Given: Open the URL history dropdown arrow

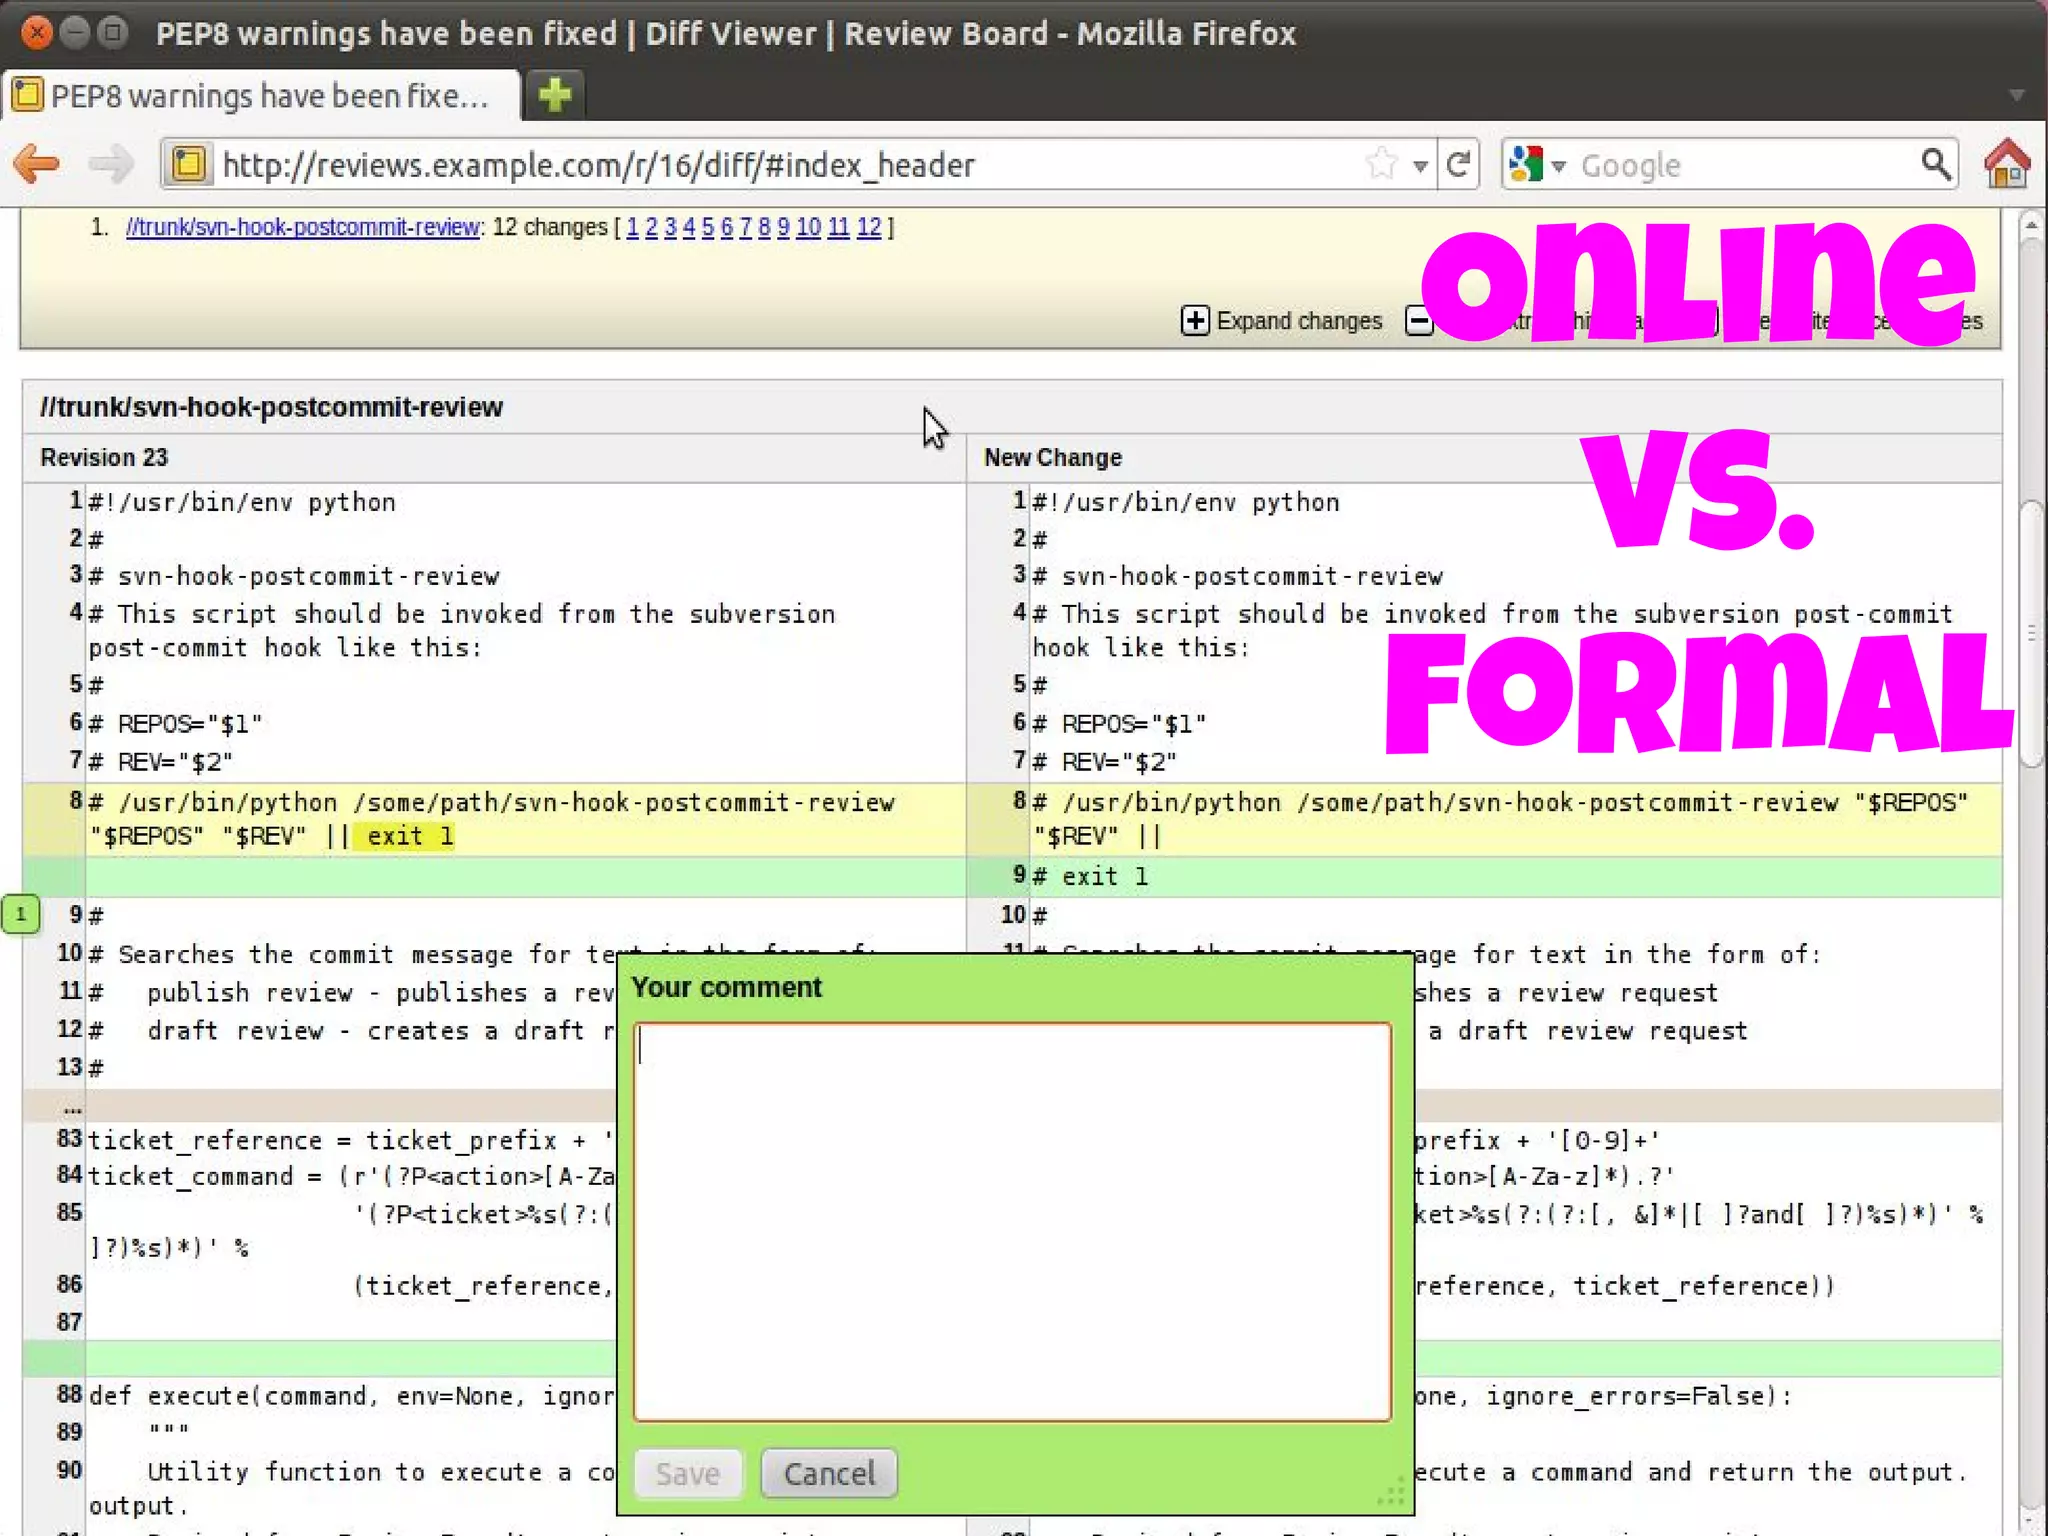Looking at the screenshot, I should pos(1420,166).
